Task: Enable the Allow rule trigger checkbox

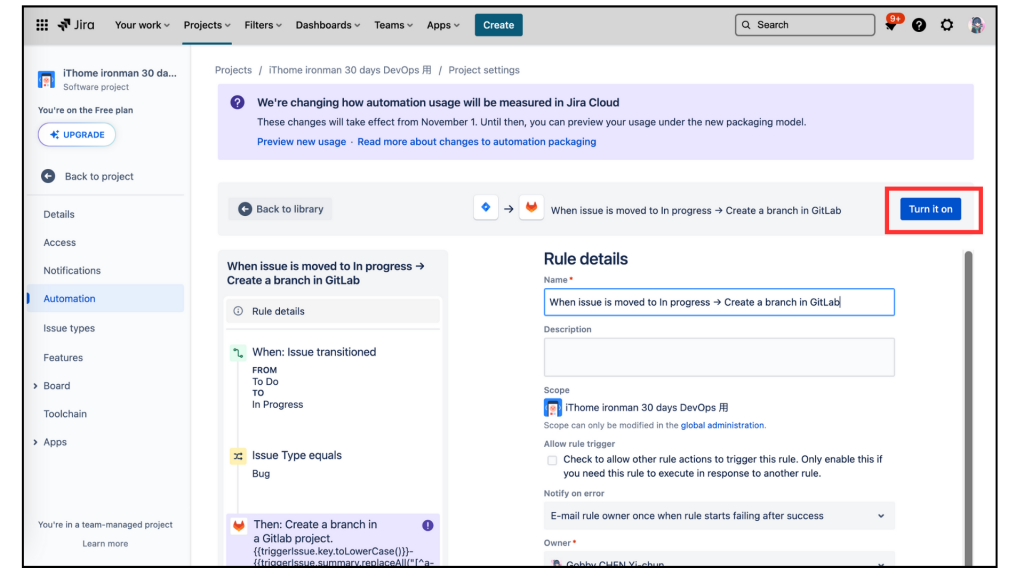Action: tap(552, 460)
